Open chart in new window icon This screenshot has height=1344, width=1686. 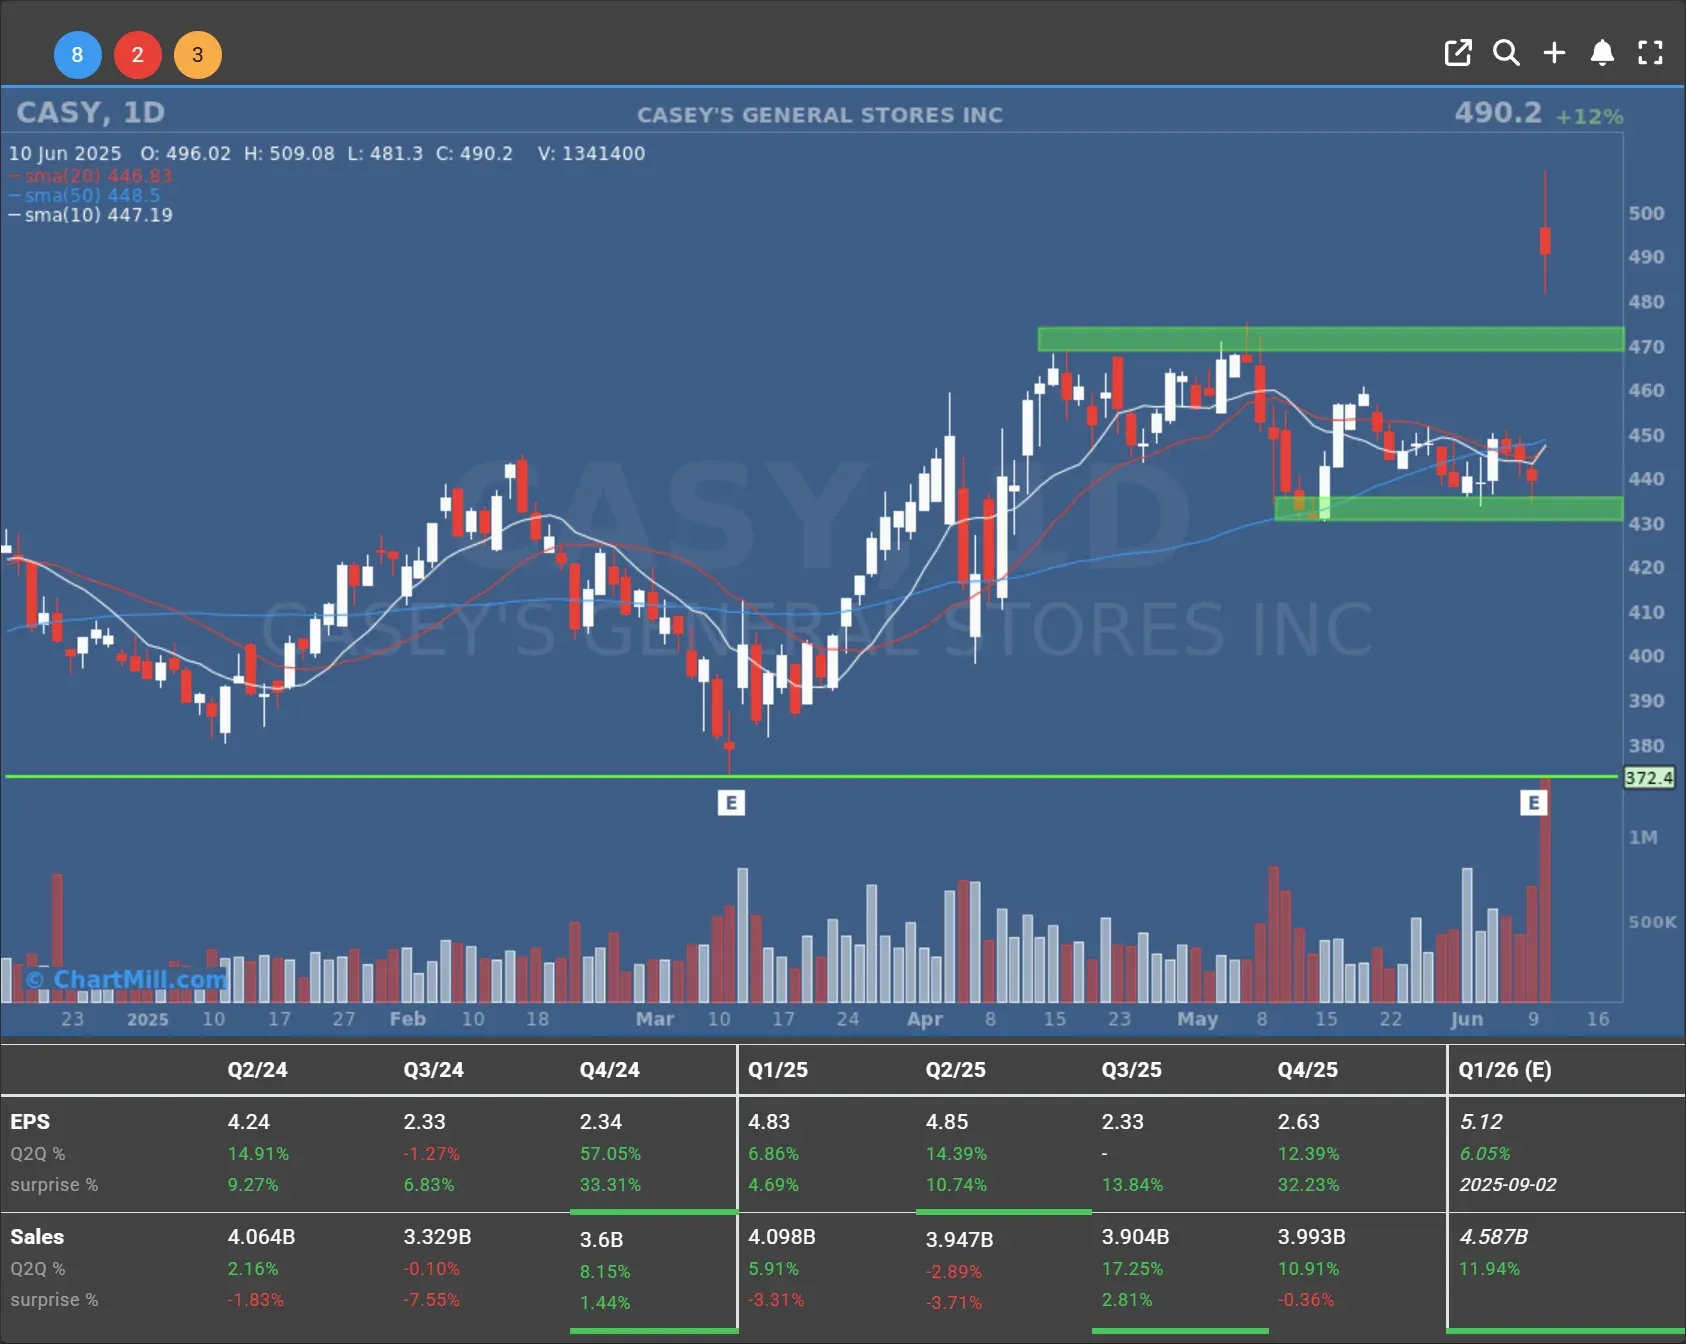tap(1458, 53)
